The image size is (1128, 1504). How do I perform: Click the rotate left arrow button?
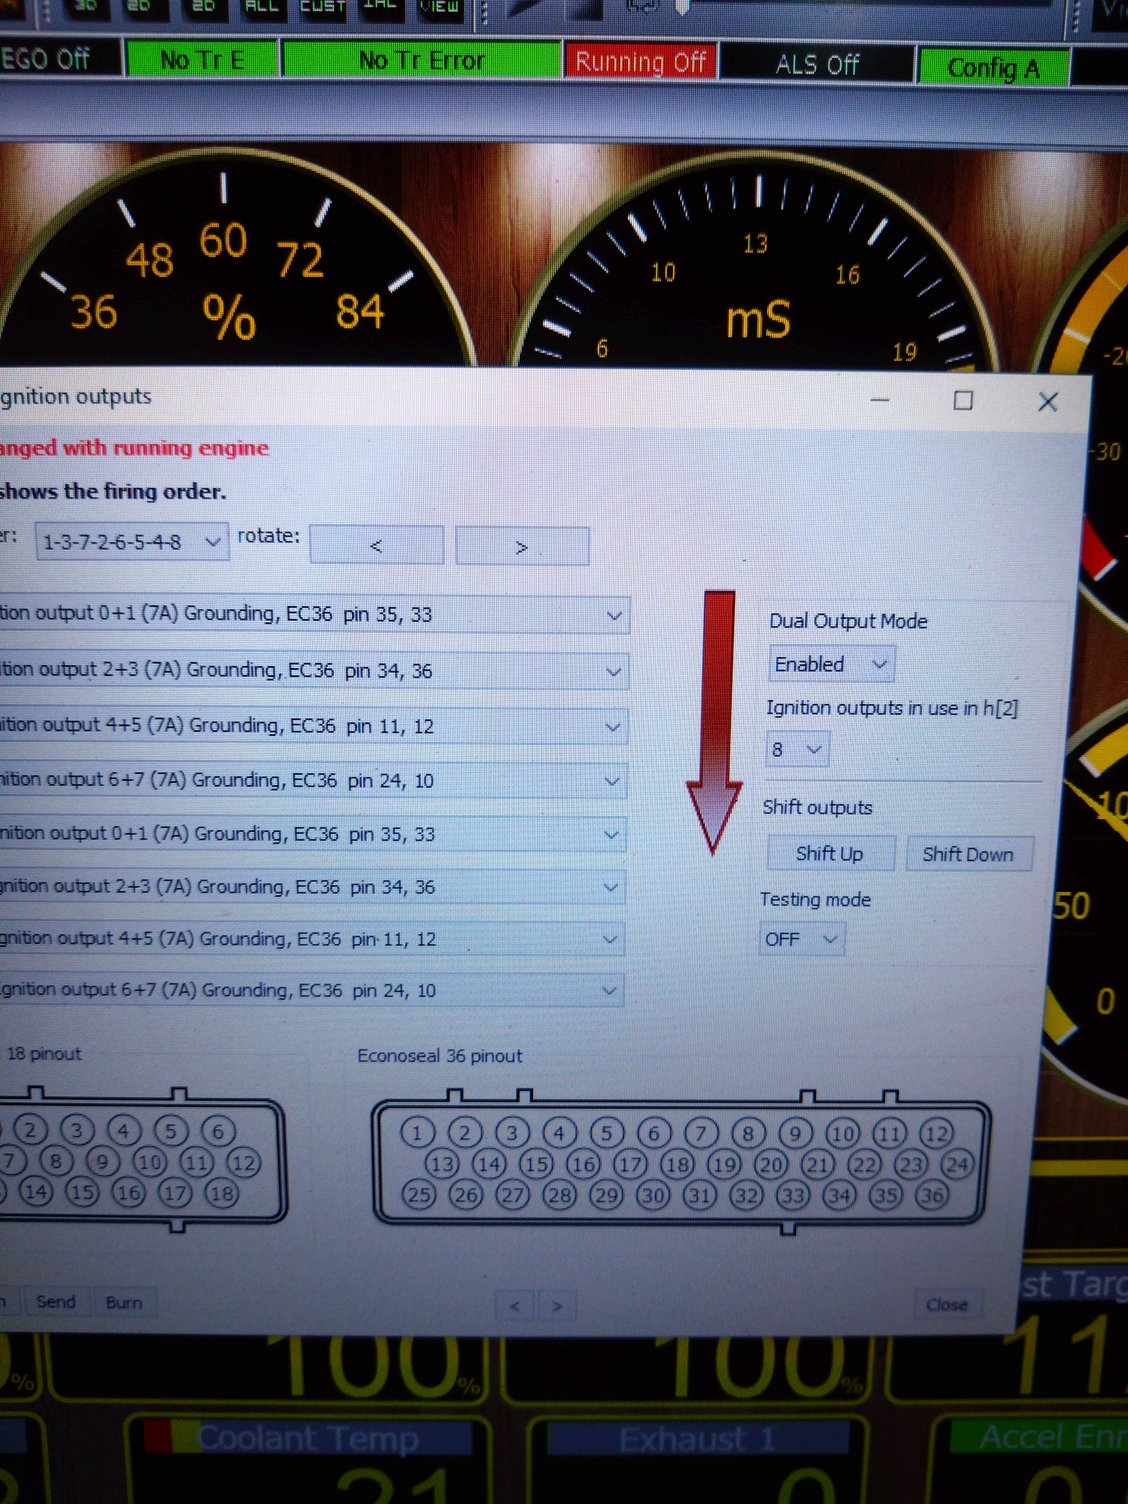(x=376, y=546)
